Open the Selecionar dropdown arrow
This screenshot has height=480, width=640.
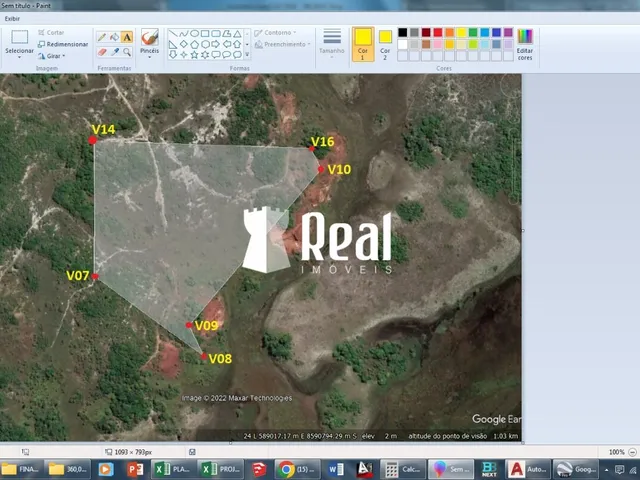tap(19, 58)
